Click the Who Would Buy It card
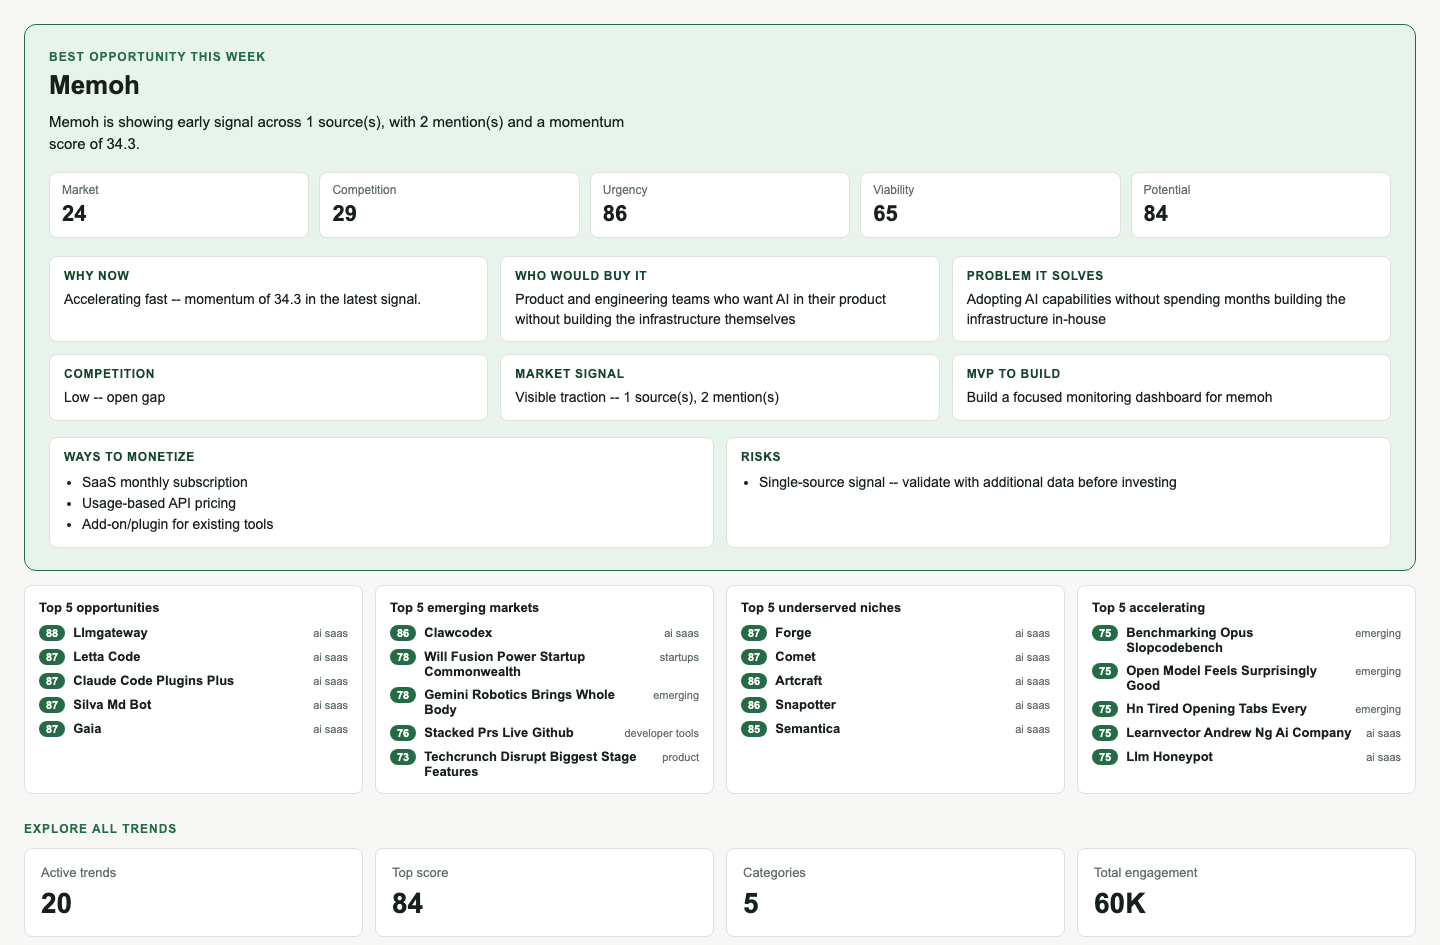 [x=720, y=299]
